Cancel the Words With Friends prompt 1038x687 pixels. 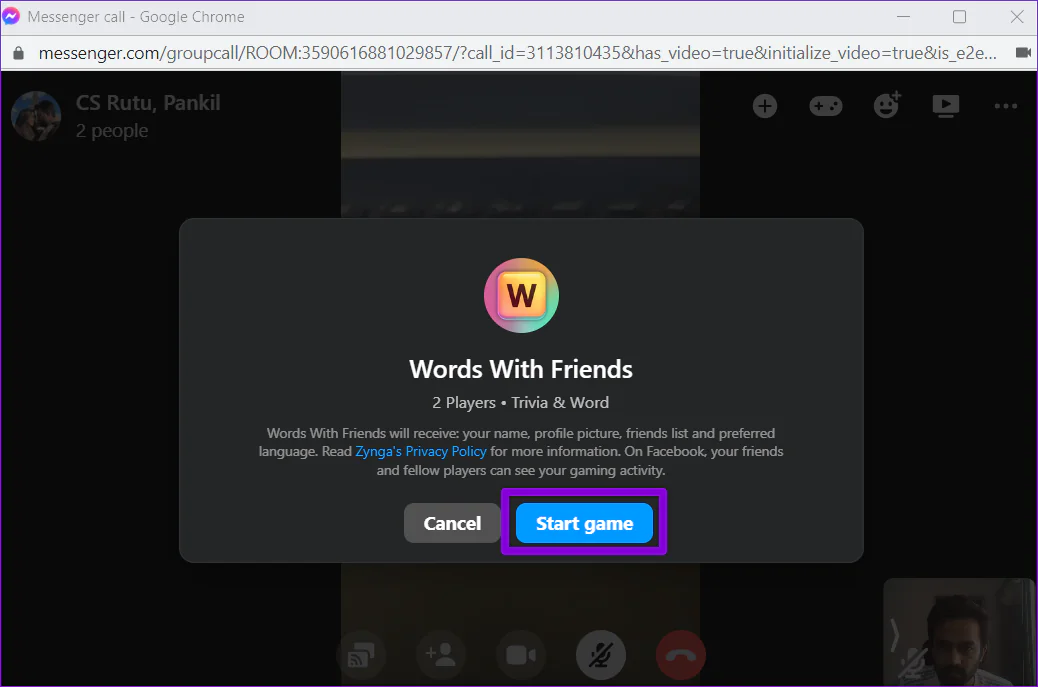(x=452, y=522)
